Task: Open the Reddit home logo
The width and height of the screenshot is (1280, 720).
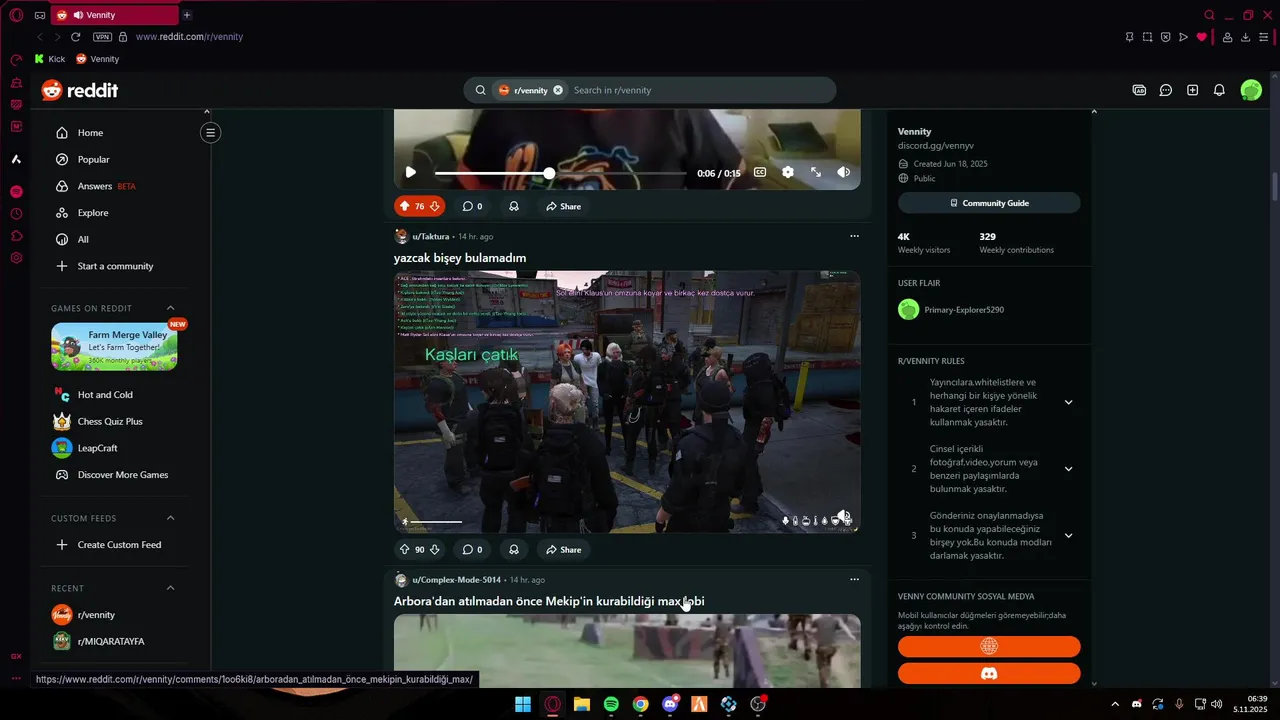Action: [x=80, y=90]
